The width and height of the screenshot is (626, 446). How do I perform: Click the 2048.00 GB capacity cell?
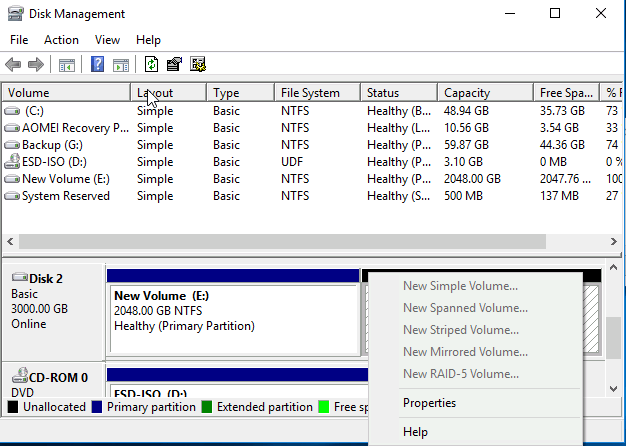pos(472,179)
